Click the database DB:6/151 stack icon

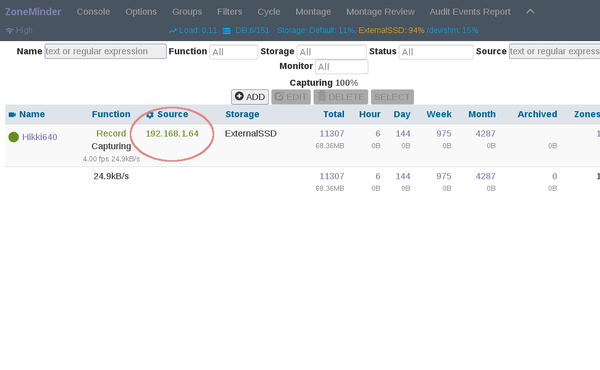click(x=227, y=31)
